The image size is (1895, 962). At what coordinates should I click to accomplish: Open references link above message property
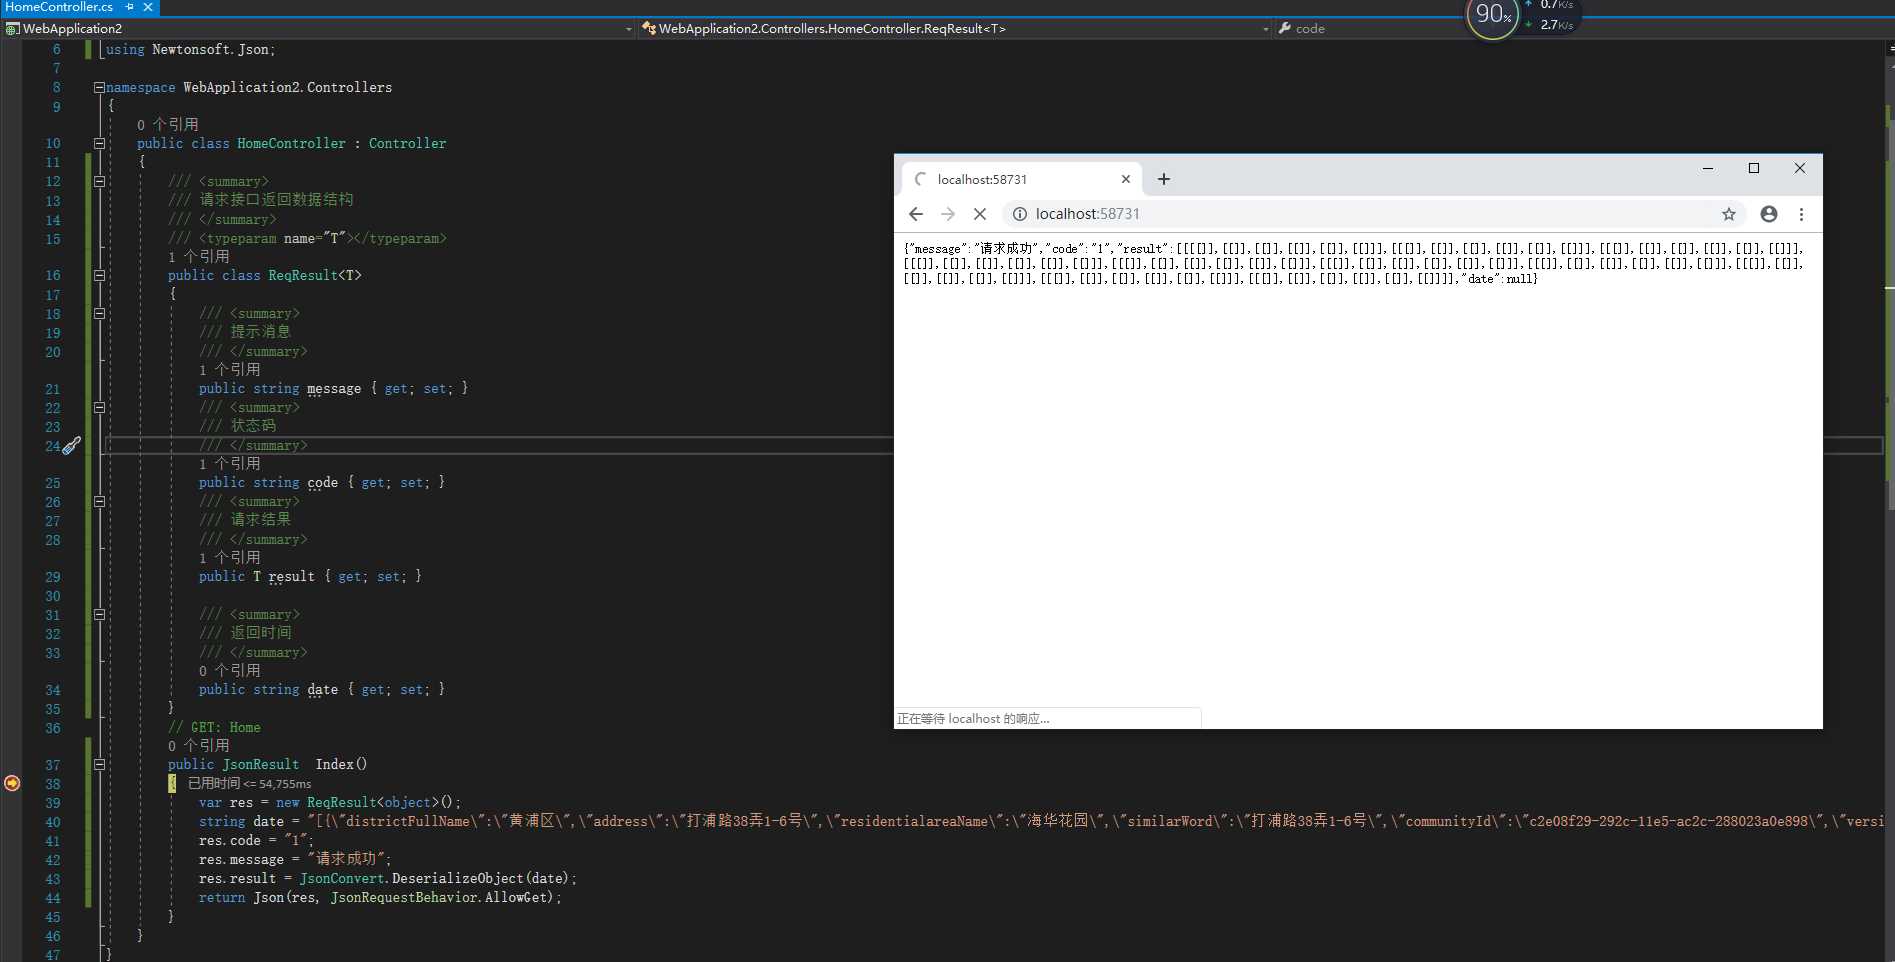(230, 370)
